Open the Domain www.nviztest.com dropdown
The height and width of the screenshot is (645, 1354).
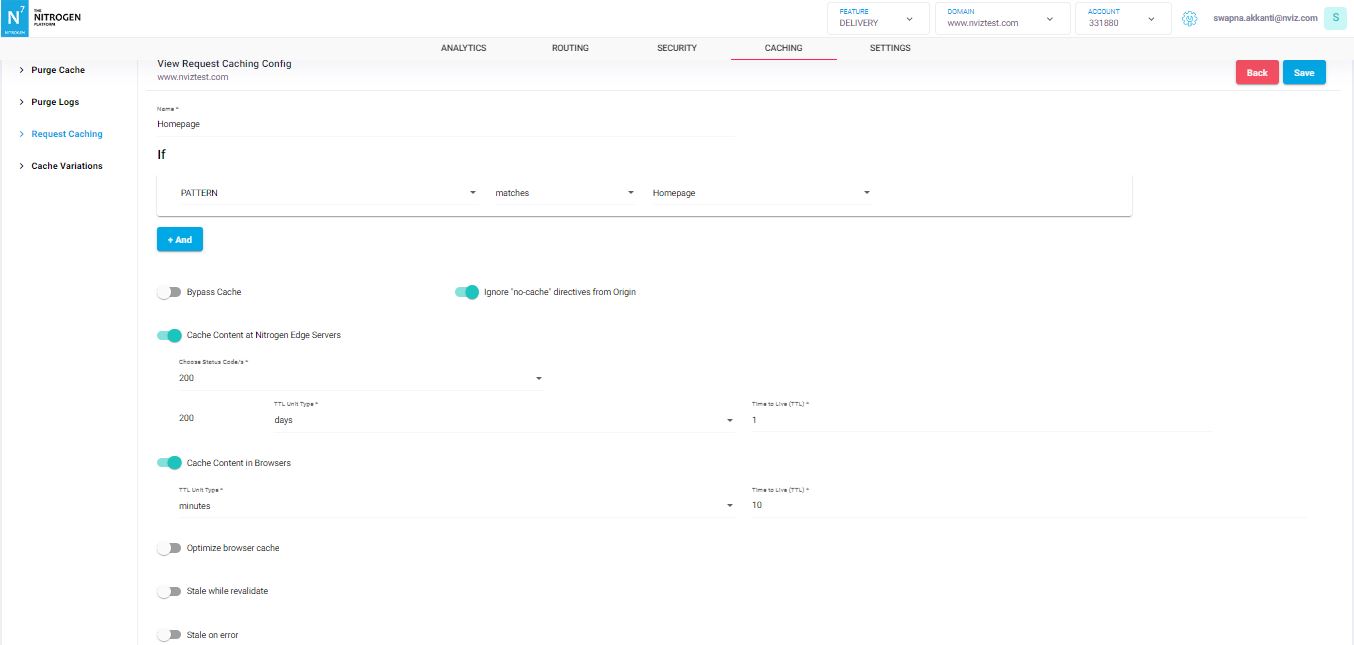point(1001,18)
